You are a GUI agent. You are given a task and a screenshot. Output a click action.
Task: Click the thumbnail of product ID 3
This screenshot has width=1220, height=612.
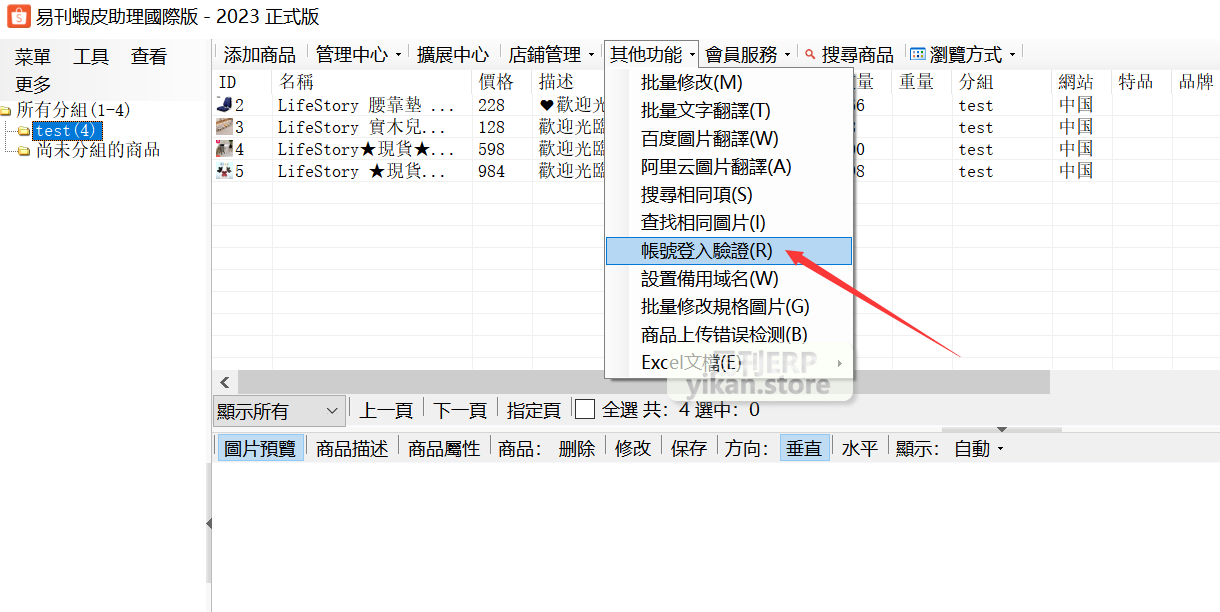coord(225,127)
